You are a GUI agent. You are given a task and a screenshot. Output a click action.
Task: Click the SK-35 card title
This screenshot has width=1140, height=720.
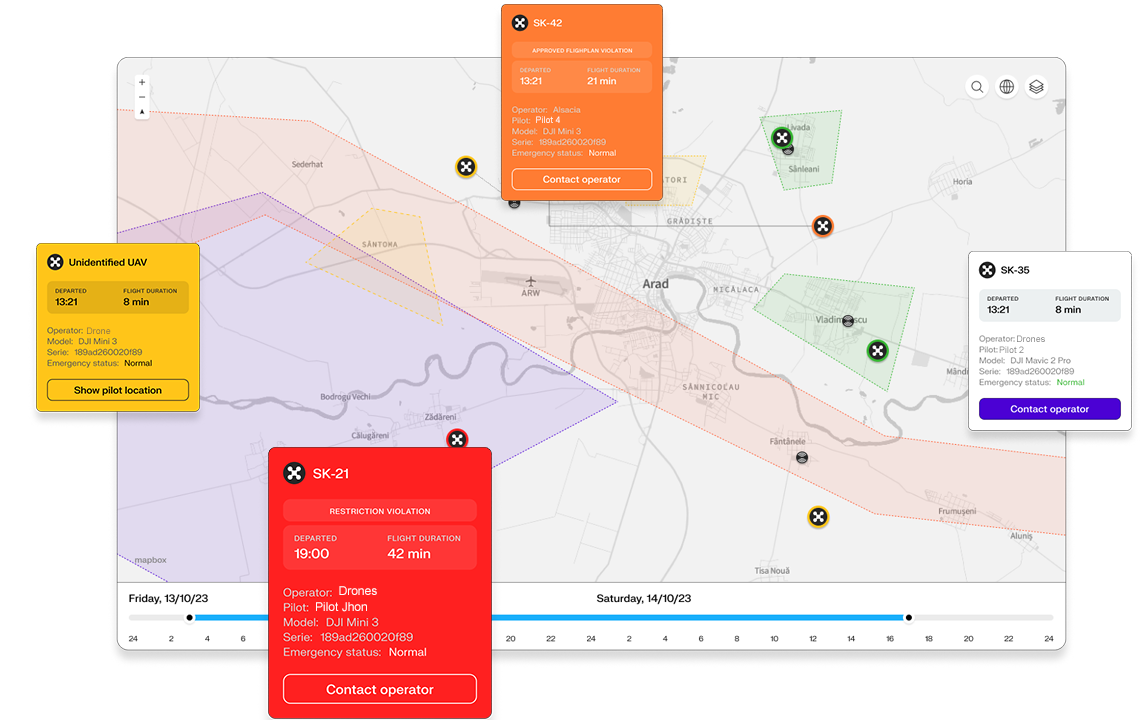click(x=1014, y=271)
